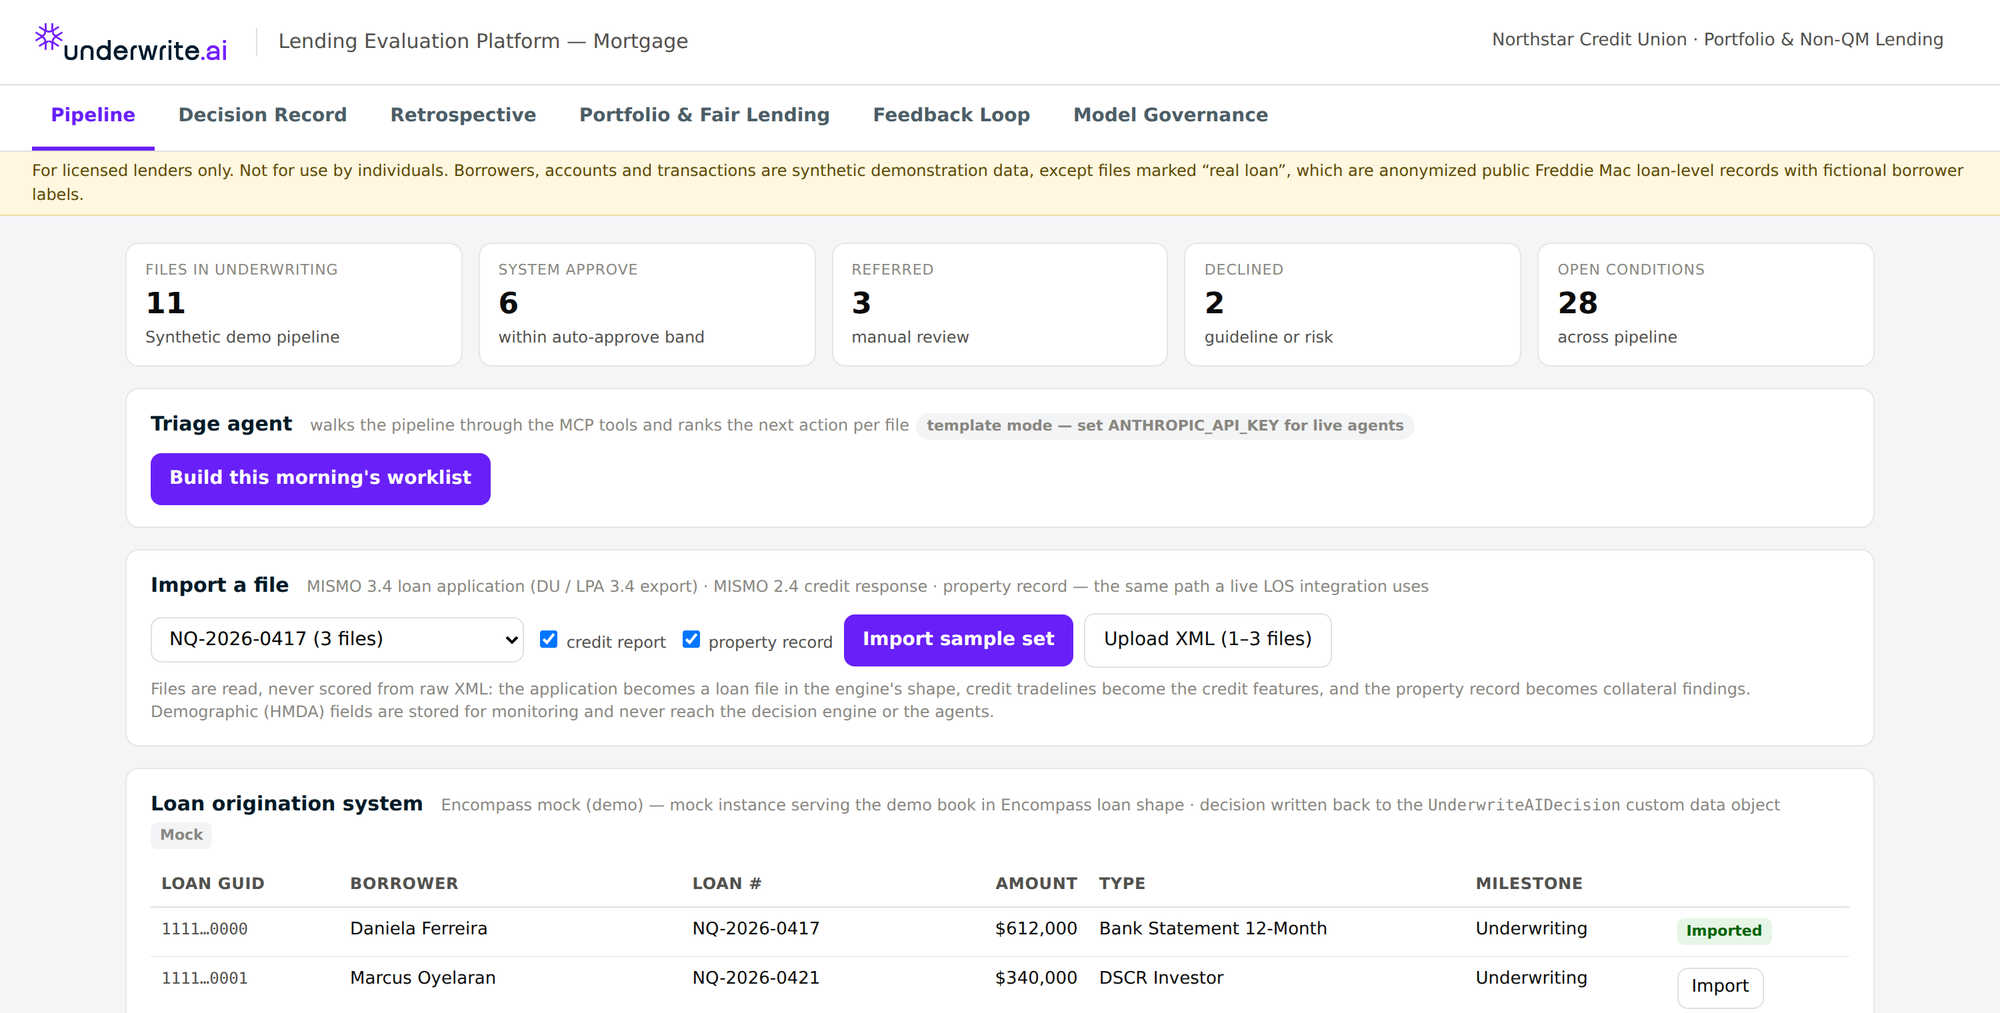Open the Retrospective tab
This screenshot has height=1013, width=2000.
463,115
